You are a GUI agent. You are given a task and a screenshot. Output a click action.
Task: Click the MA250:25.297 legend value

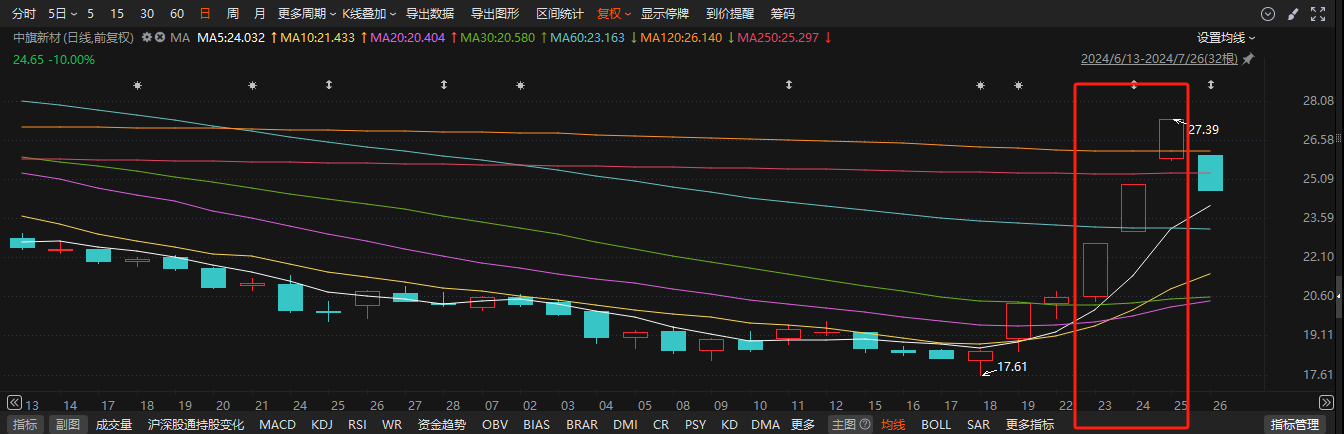click(x=778, y=37)
